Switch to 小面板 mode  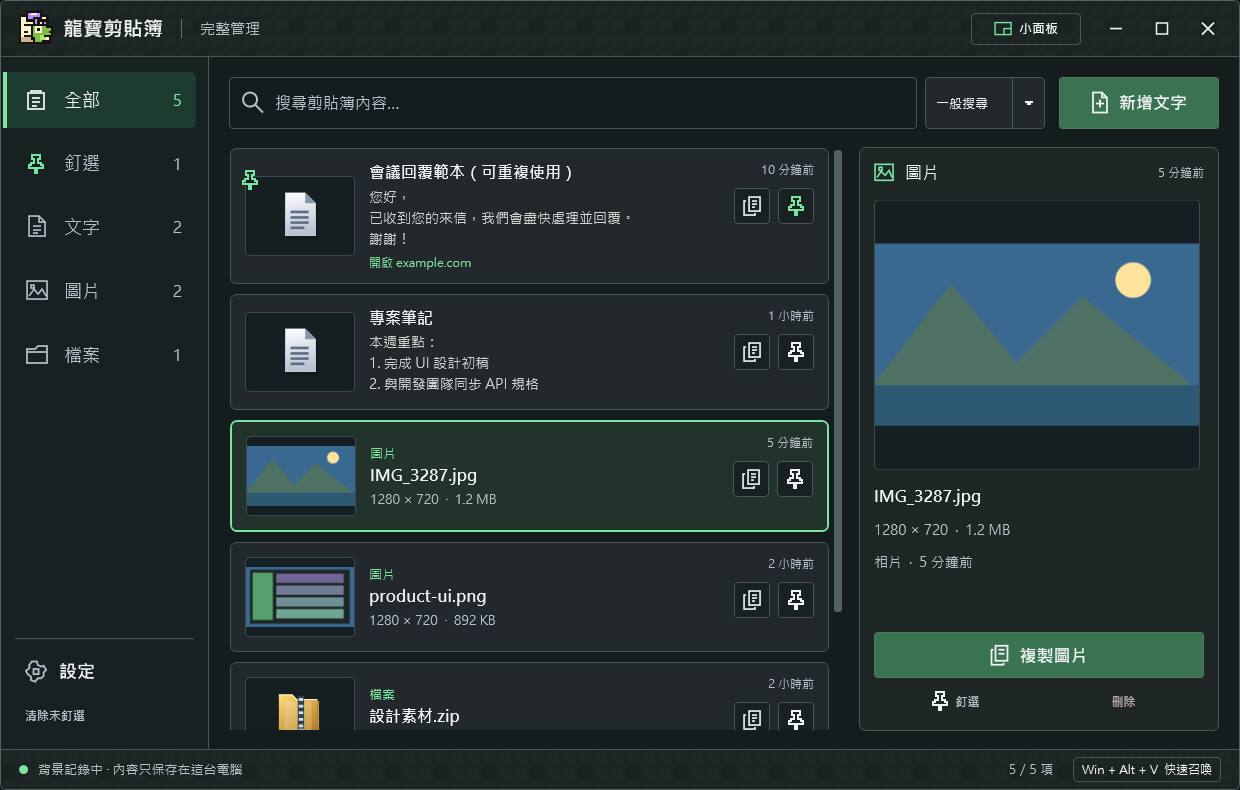[1027, 29]
